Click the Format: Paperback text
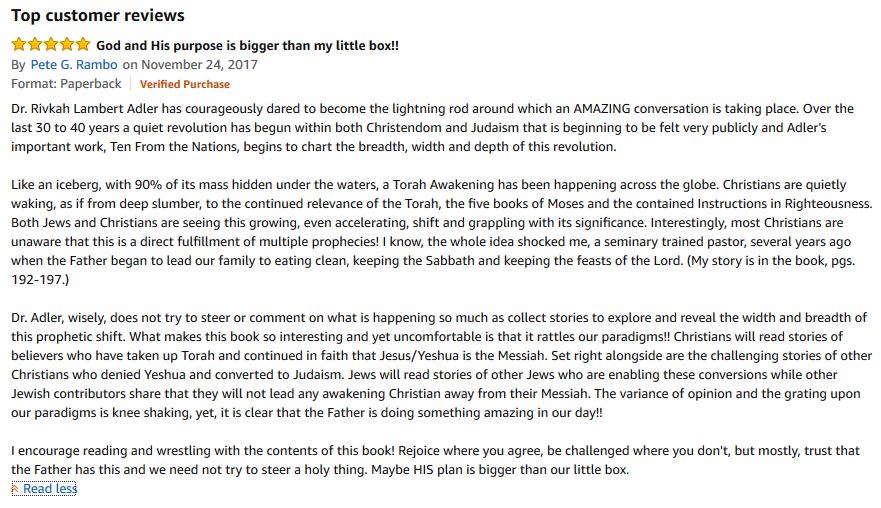The width and height of the screenshot is (881, 508). click(66, 84)
